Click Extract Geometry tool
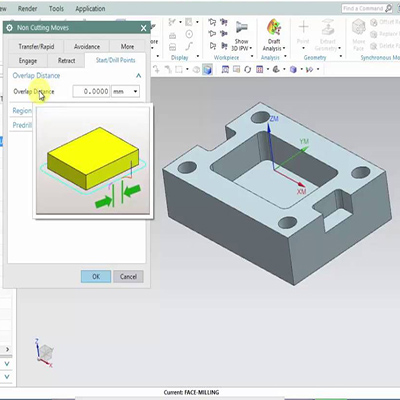Image resolution: width=400 pixels, height=400 pixels. coord(328,35)
